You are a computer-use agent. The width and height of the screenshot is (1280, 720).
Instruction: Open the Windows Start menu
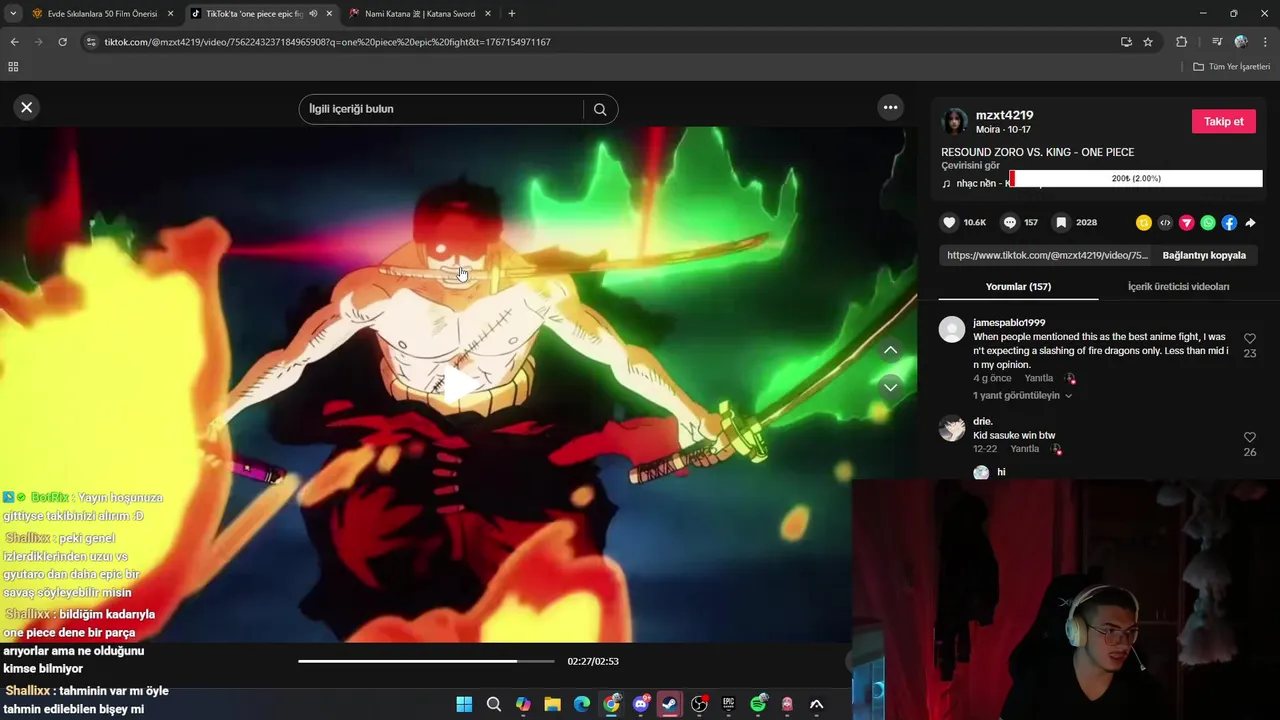[x=464, y=704]
